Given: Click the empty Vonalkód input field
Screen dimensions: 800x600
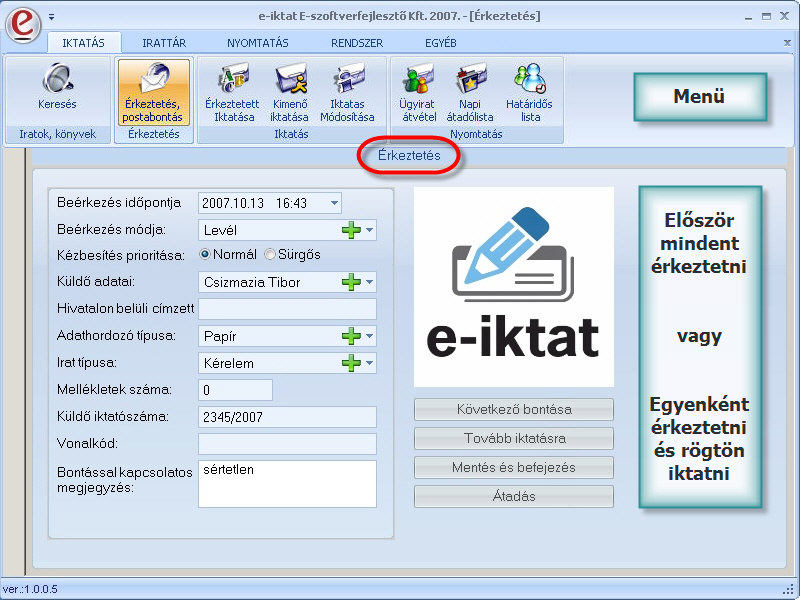Looking at the screenshot, I should coord(287,444).
